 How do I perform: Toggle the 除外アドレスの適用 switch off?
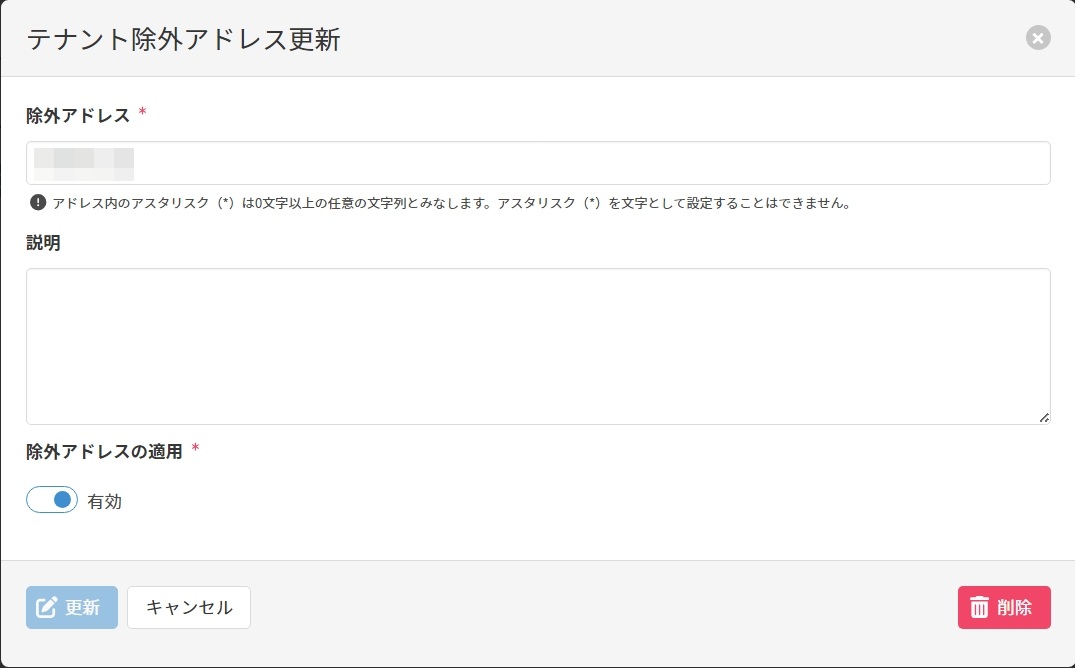click(52, 500)
